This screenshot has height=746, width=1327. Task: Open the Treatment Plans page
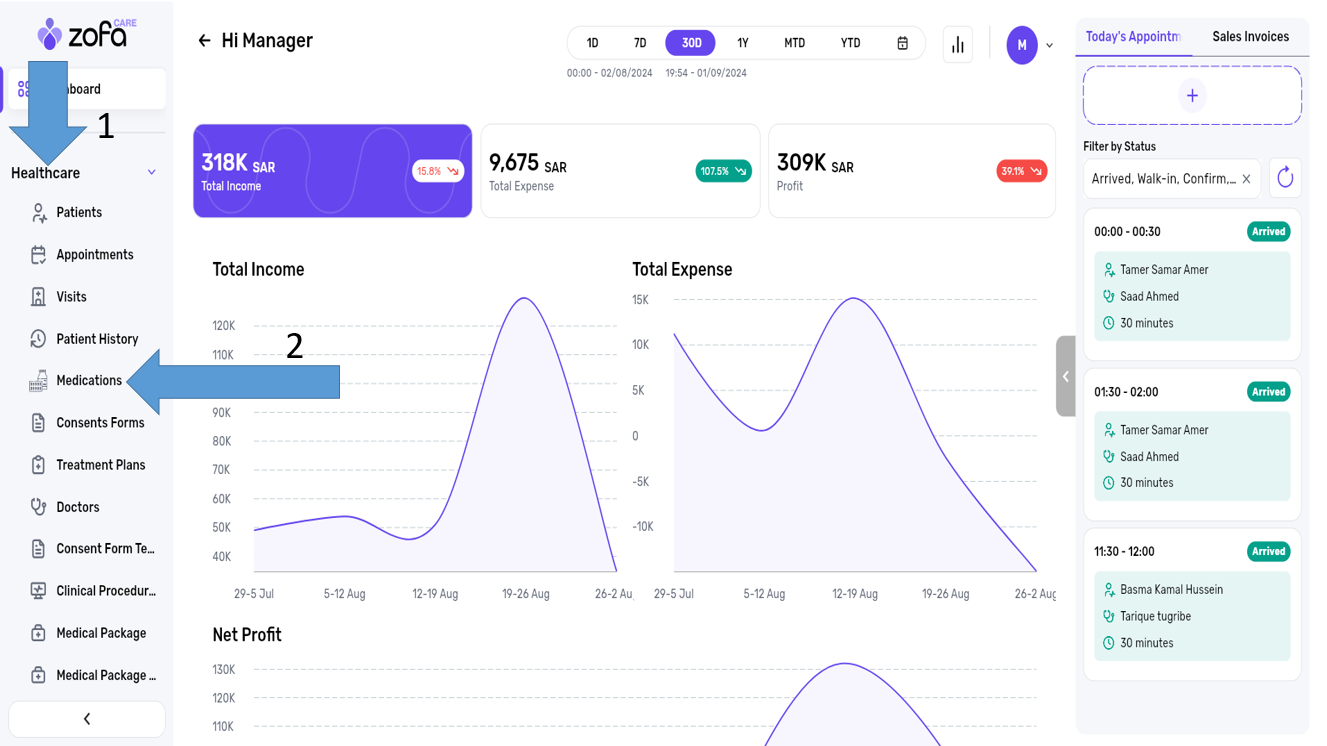point(100,465)
